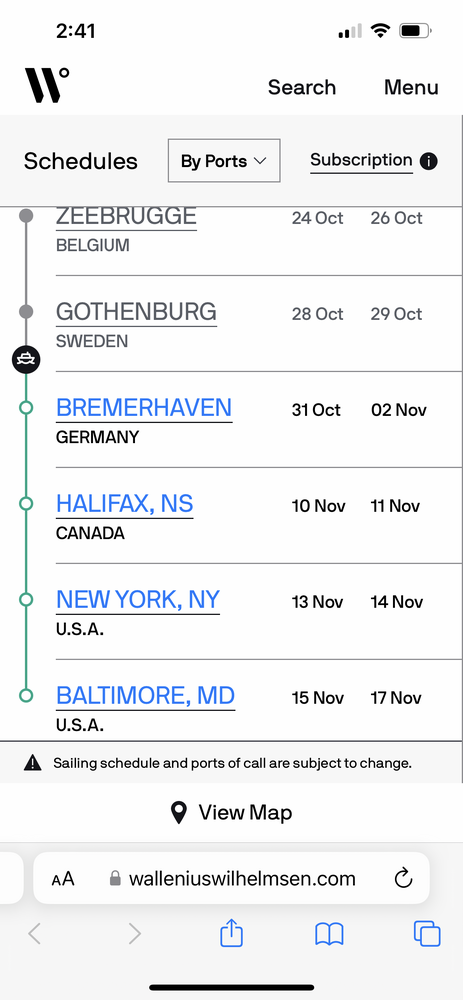Tap the Safari reload page icon

[403, 879]
